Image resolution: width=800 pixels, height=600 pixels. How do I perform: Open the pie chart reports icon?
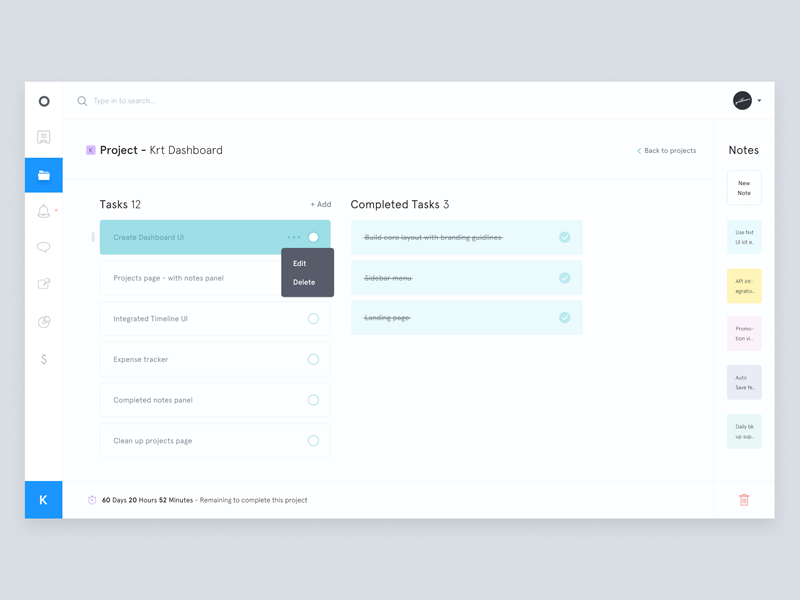(43, 322)
